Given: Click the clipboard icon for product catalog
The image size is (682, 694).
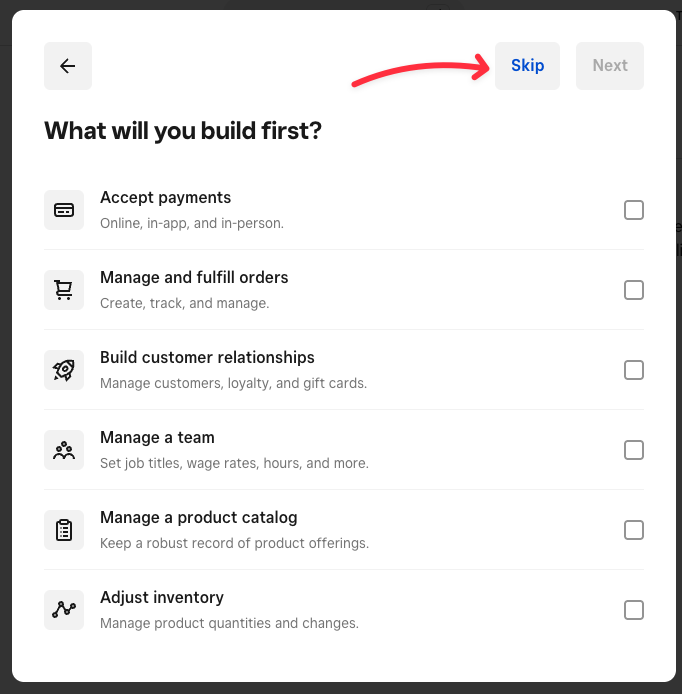Looking at the screenshot, I should 64,530.
